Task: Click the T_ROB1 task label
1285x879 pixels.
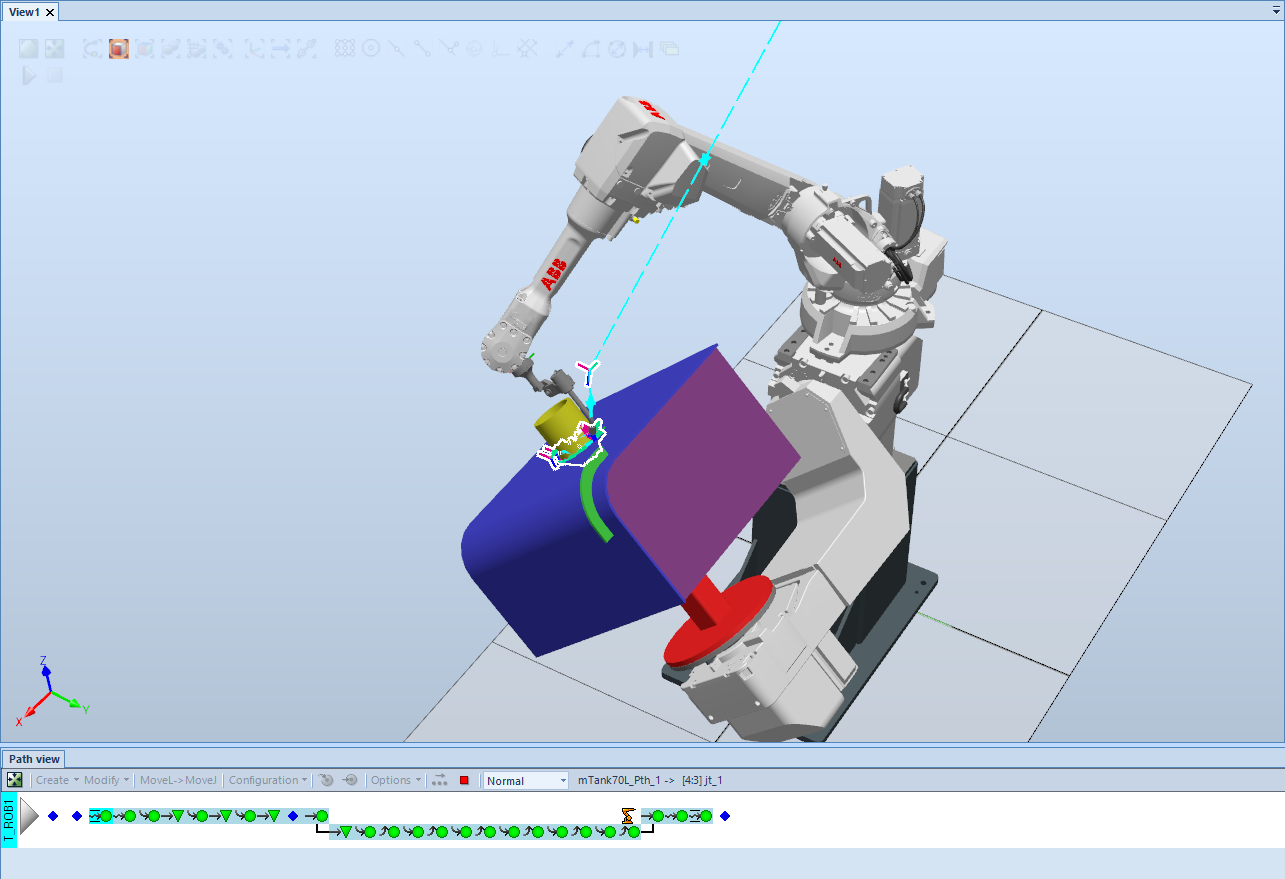Action: tap(9, 820)
